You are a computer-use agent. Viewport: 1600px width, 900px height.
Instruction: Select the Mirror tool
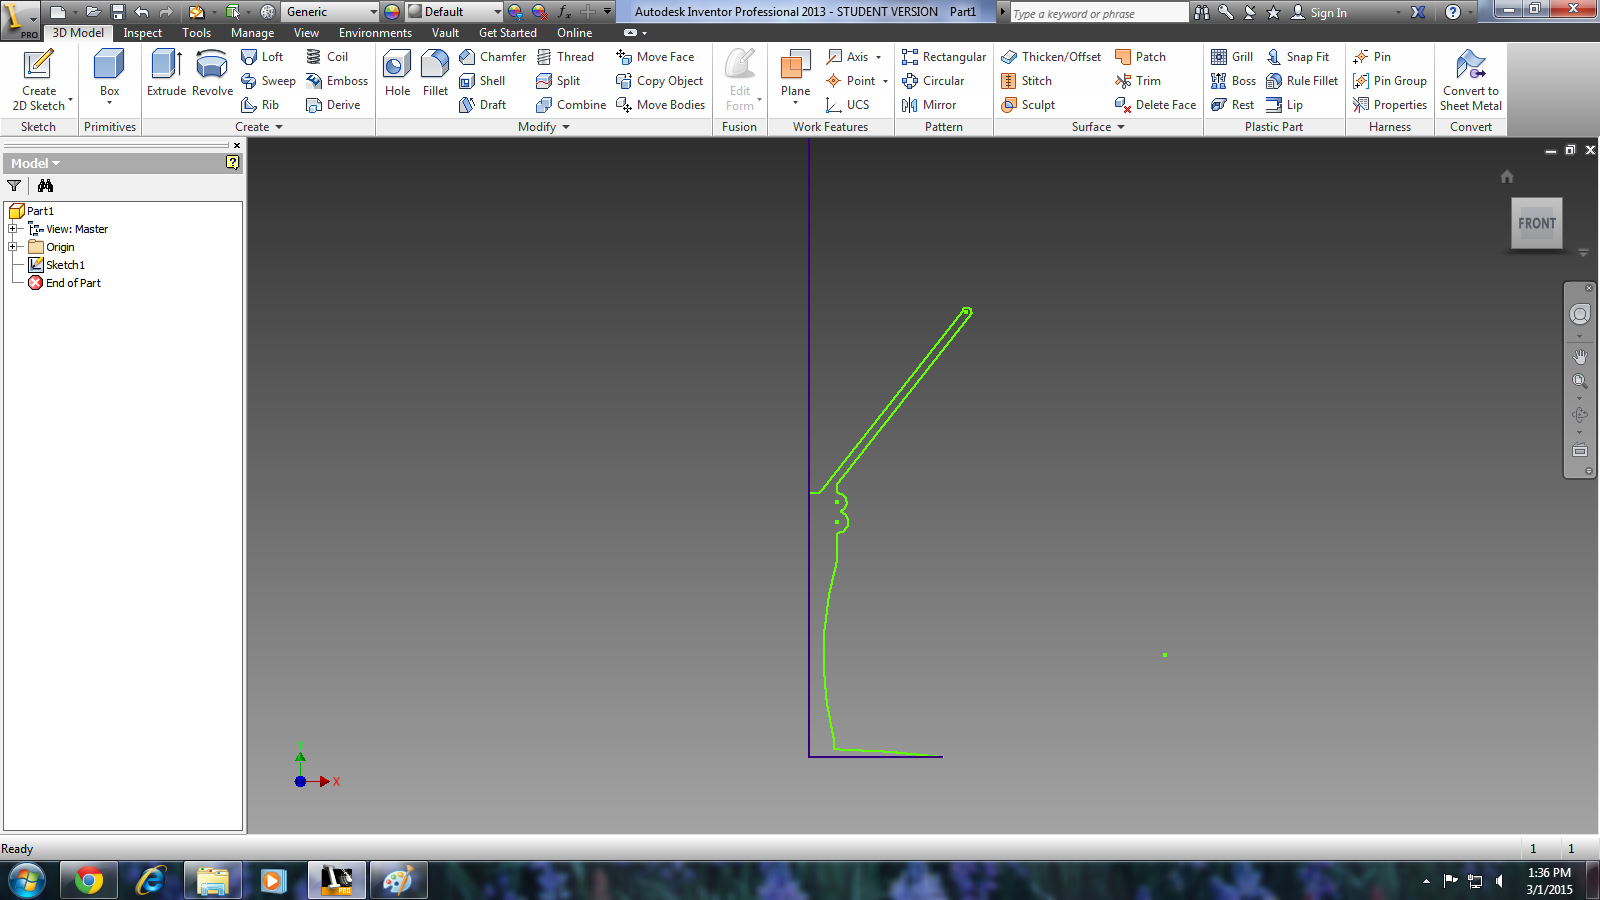point(928,105)
